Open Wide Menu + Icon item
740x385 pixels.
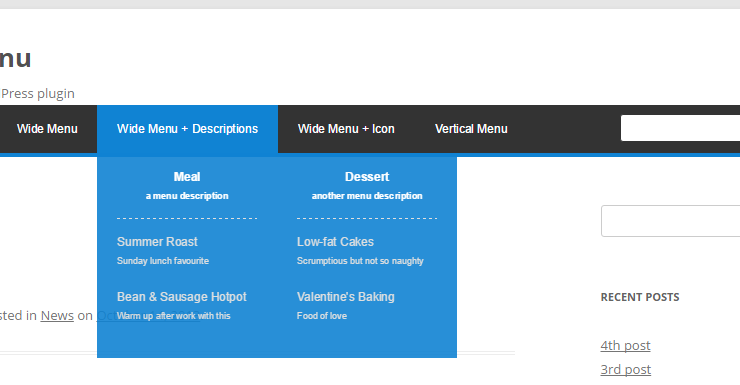coord(346,129)
